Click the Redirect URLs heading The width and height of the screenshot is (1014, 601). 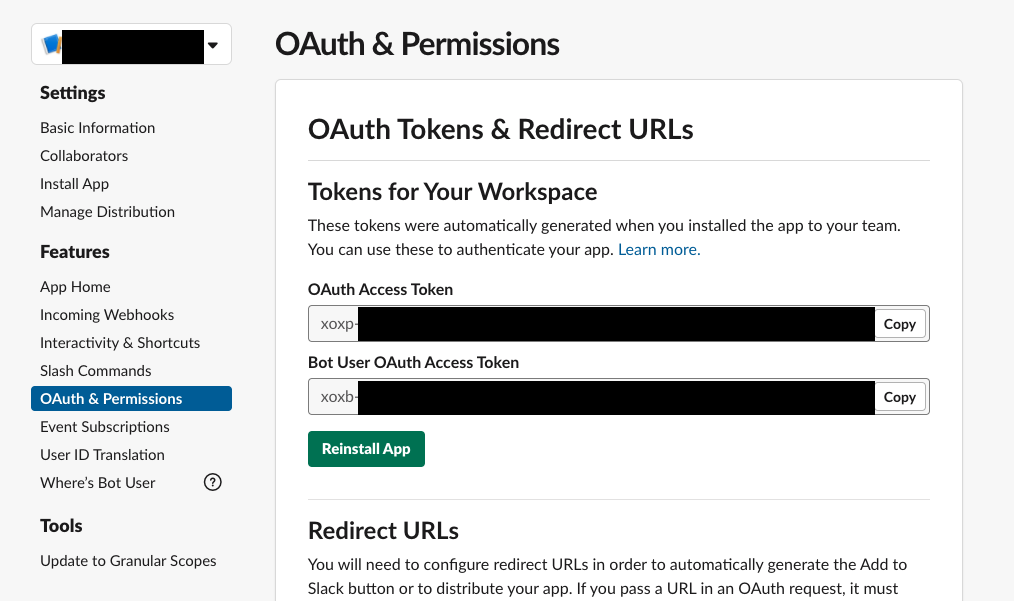point(383,530)
